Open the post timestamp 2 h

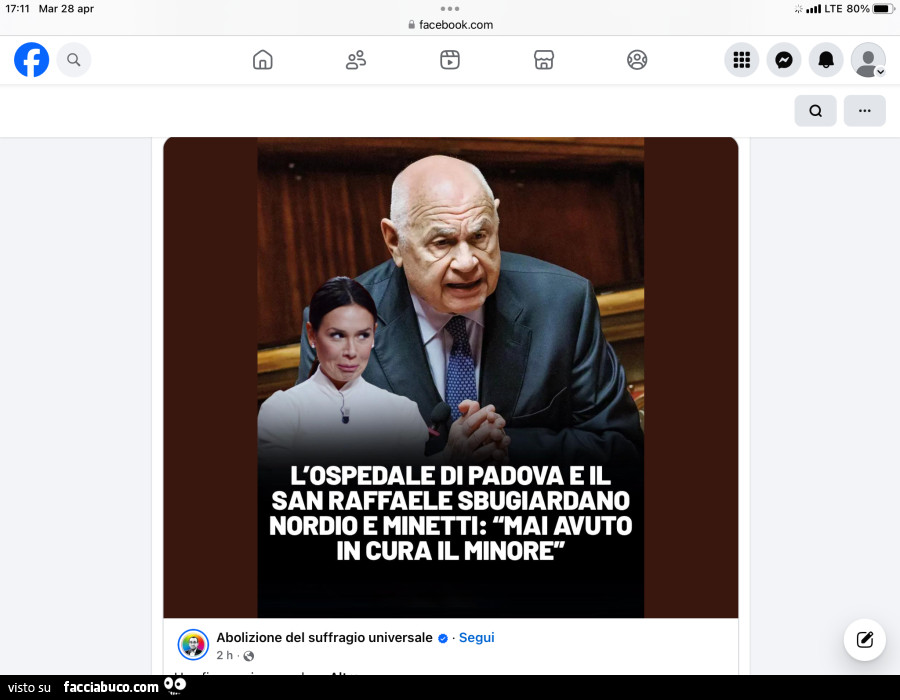coord(224,656)
